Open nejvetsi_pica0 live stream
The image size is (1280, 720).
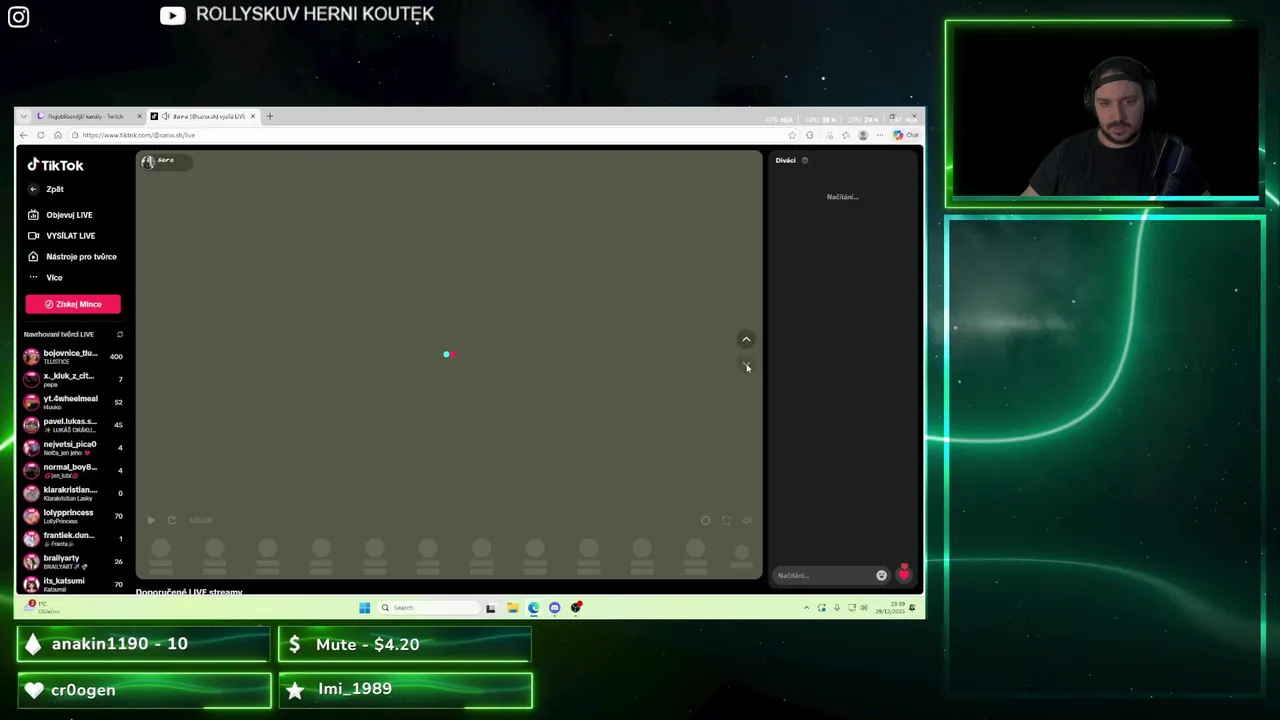pyautogui.click(x=73, y=447)
